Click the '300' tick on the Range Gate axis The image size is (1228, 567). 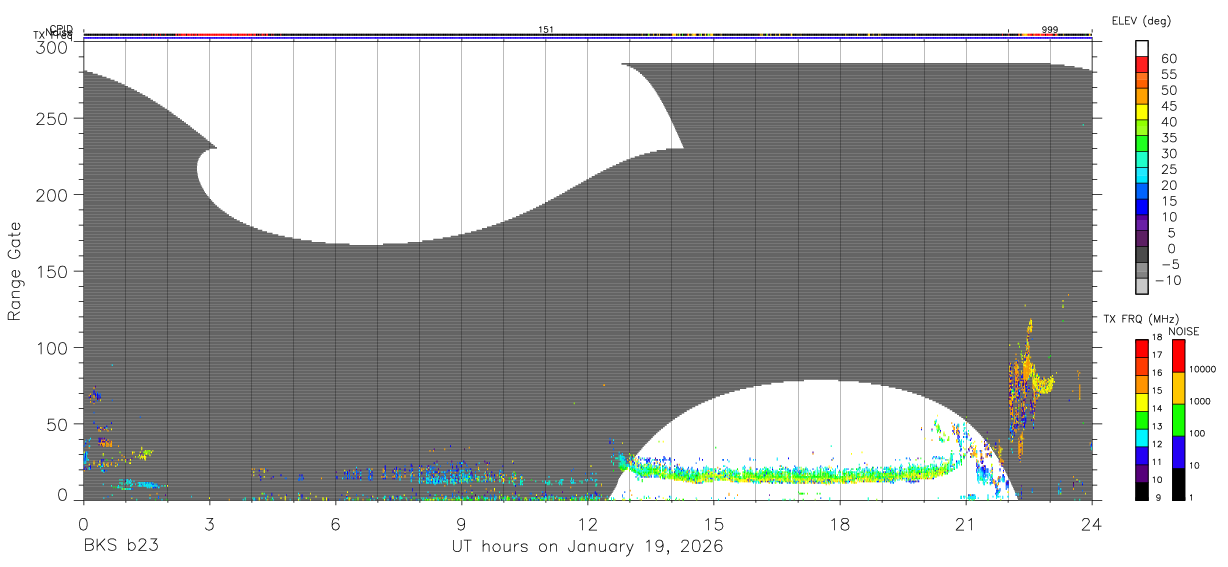tap(52, 47)
